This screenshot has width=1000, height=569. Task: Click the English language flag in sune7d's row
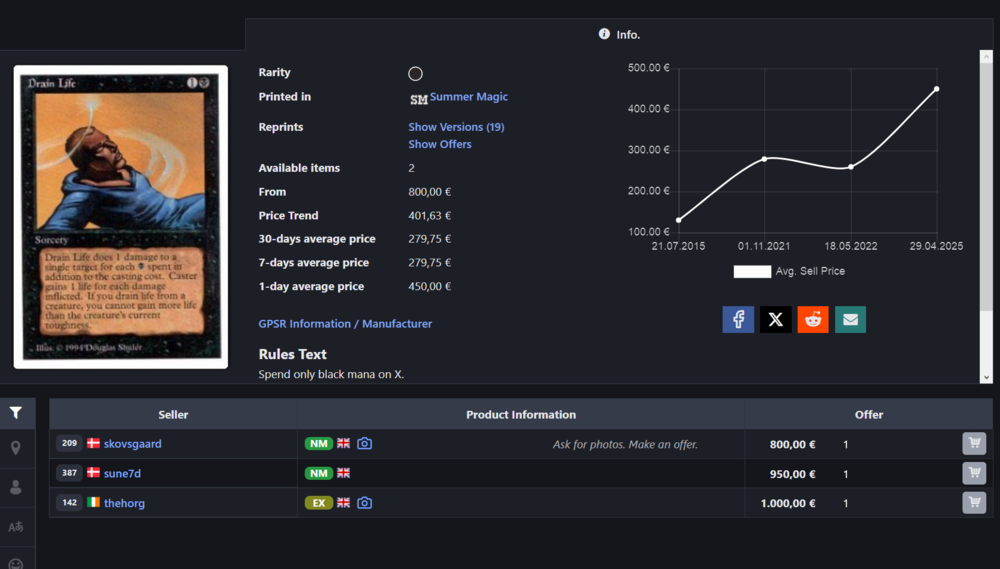point(344,473)
